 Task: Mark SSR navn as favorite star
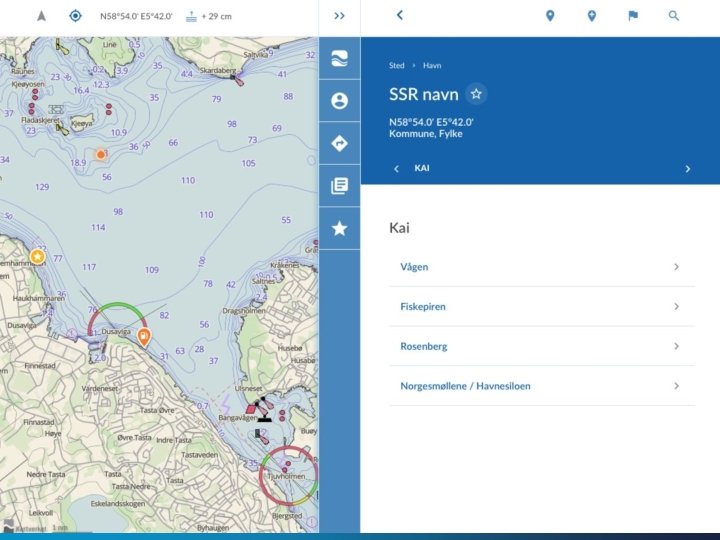[x=476, y=94]
